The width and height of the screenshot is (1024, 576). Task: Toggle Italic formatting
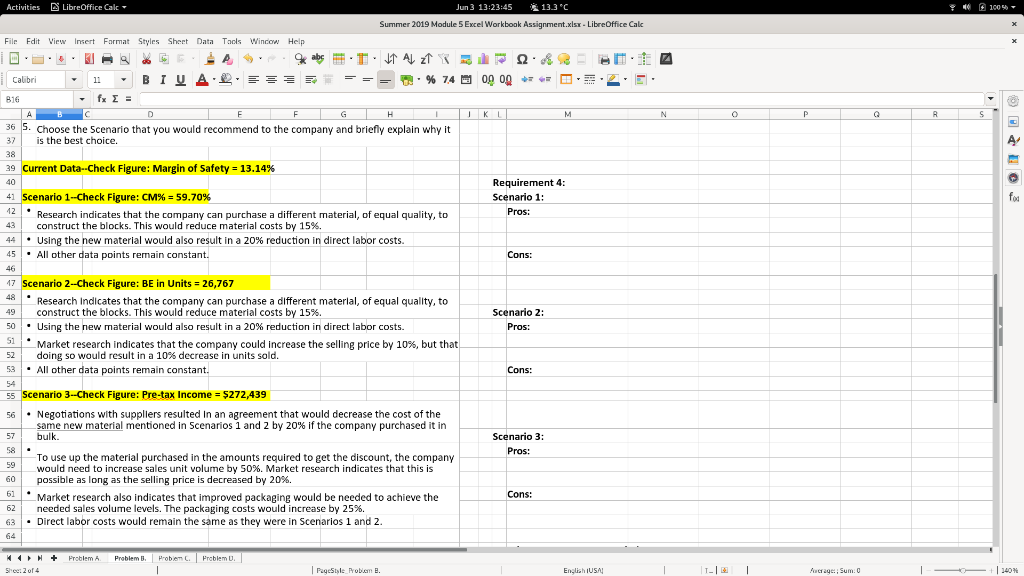pos(163,80)
